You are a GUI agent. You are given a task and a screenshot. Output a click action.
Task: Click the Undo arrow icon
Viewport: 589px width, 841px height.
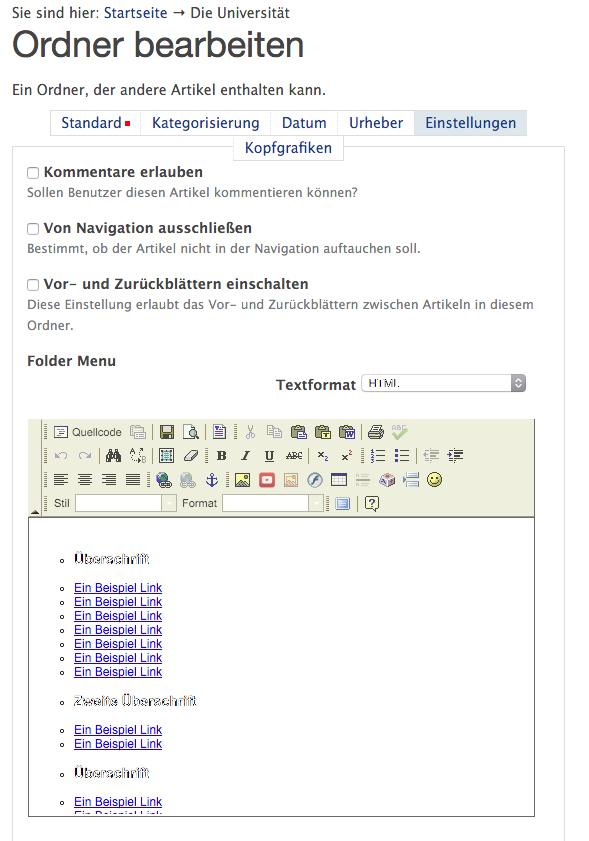coord(61,456)
